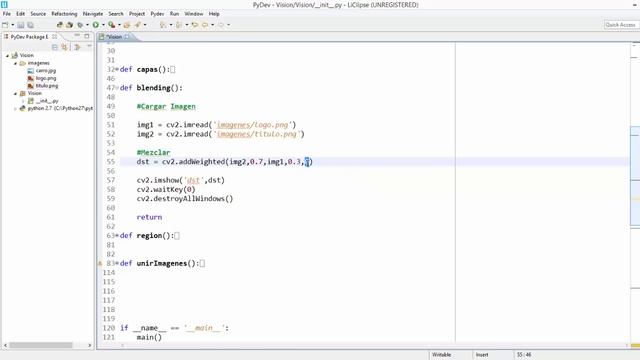This screenshot has height=360, width=640.
Task: Select the imagenes folder
Action: (x=38, y=63)
